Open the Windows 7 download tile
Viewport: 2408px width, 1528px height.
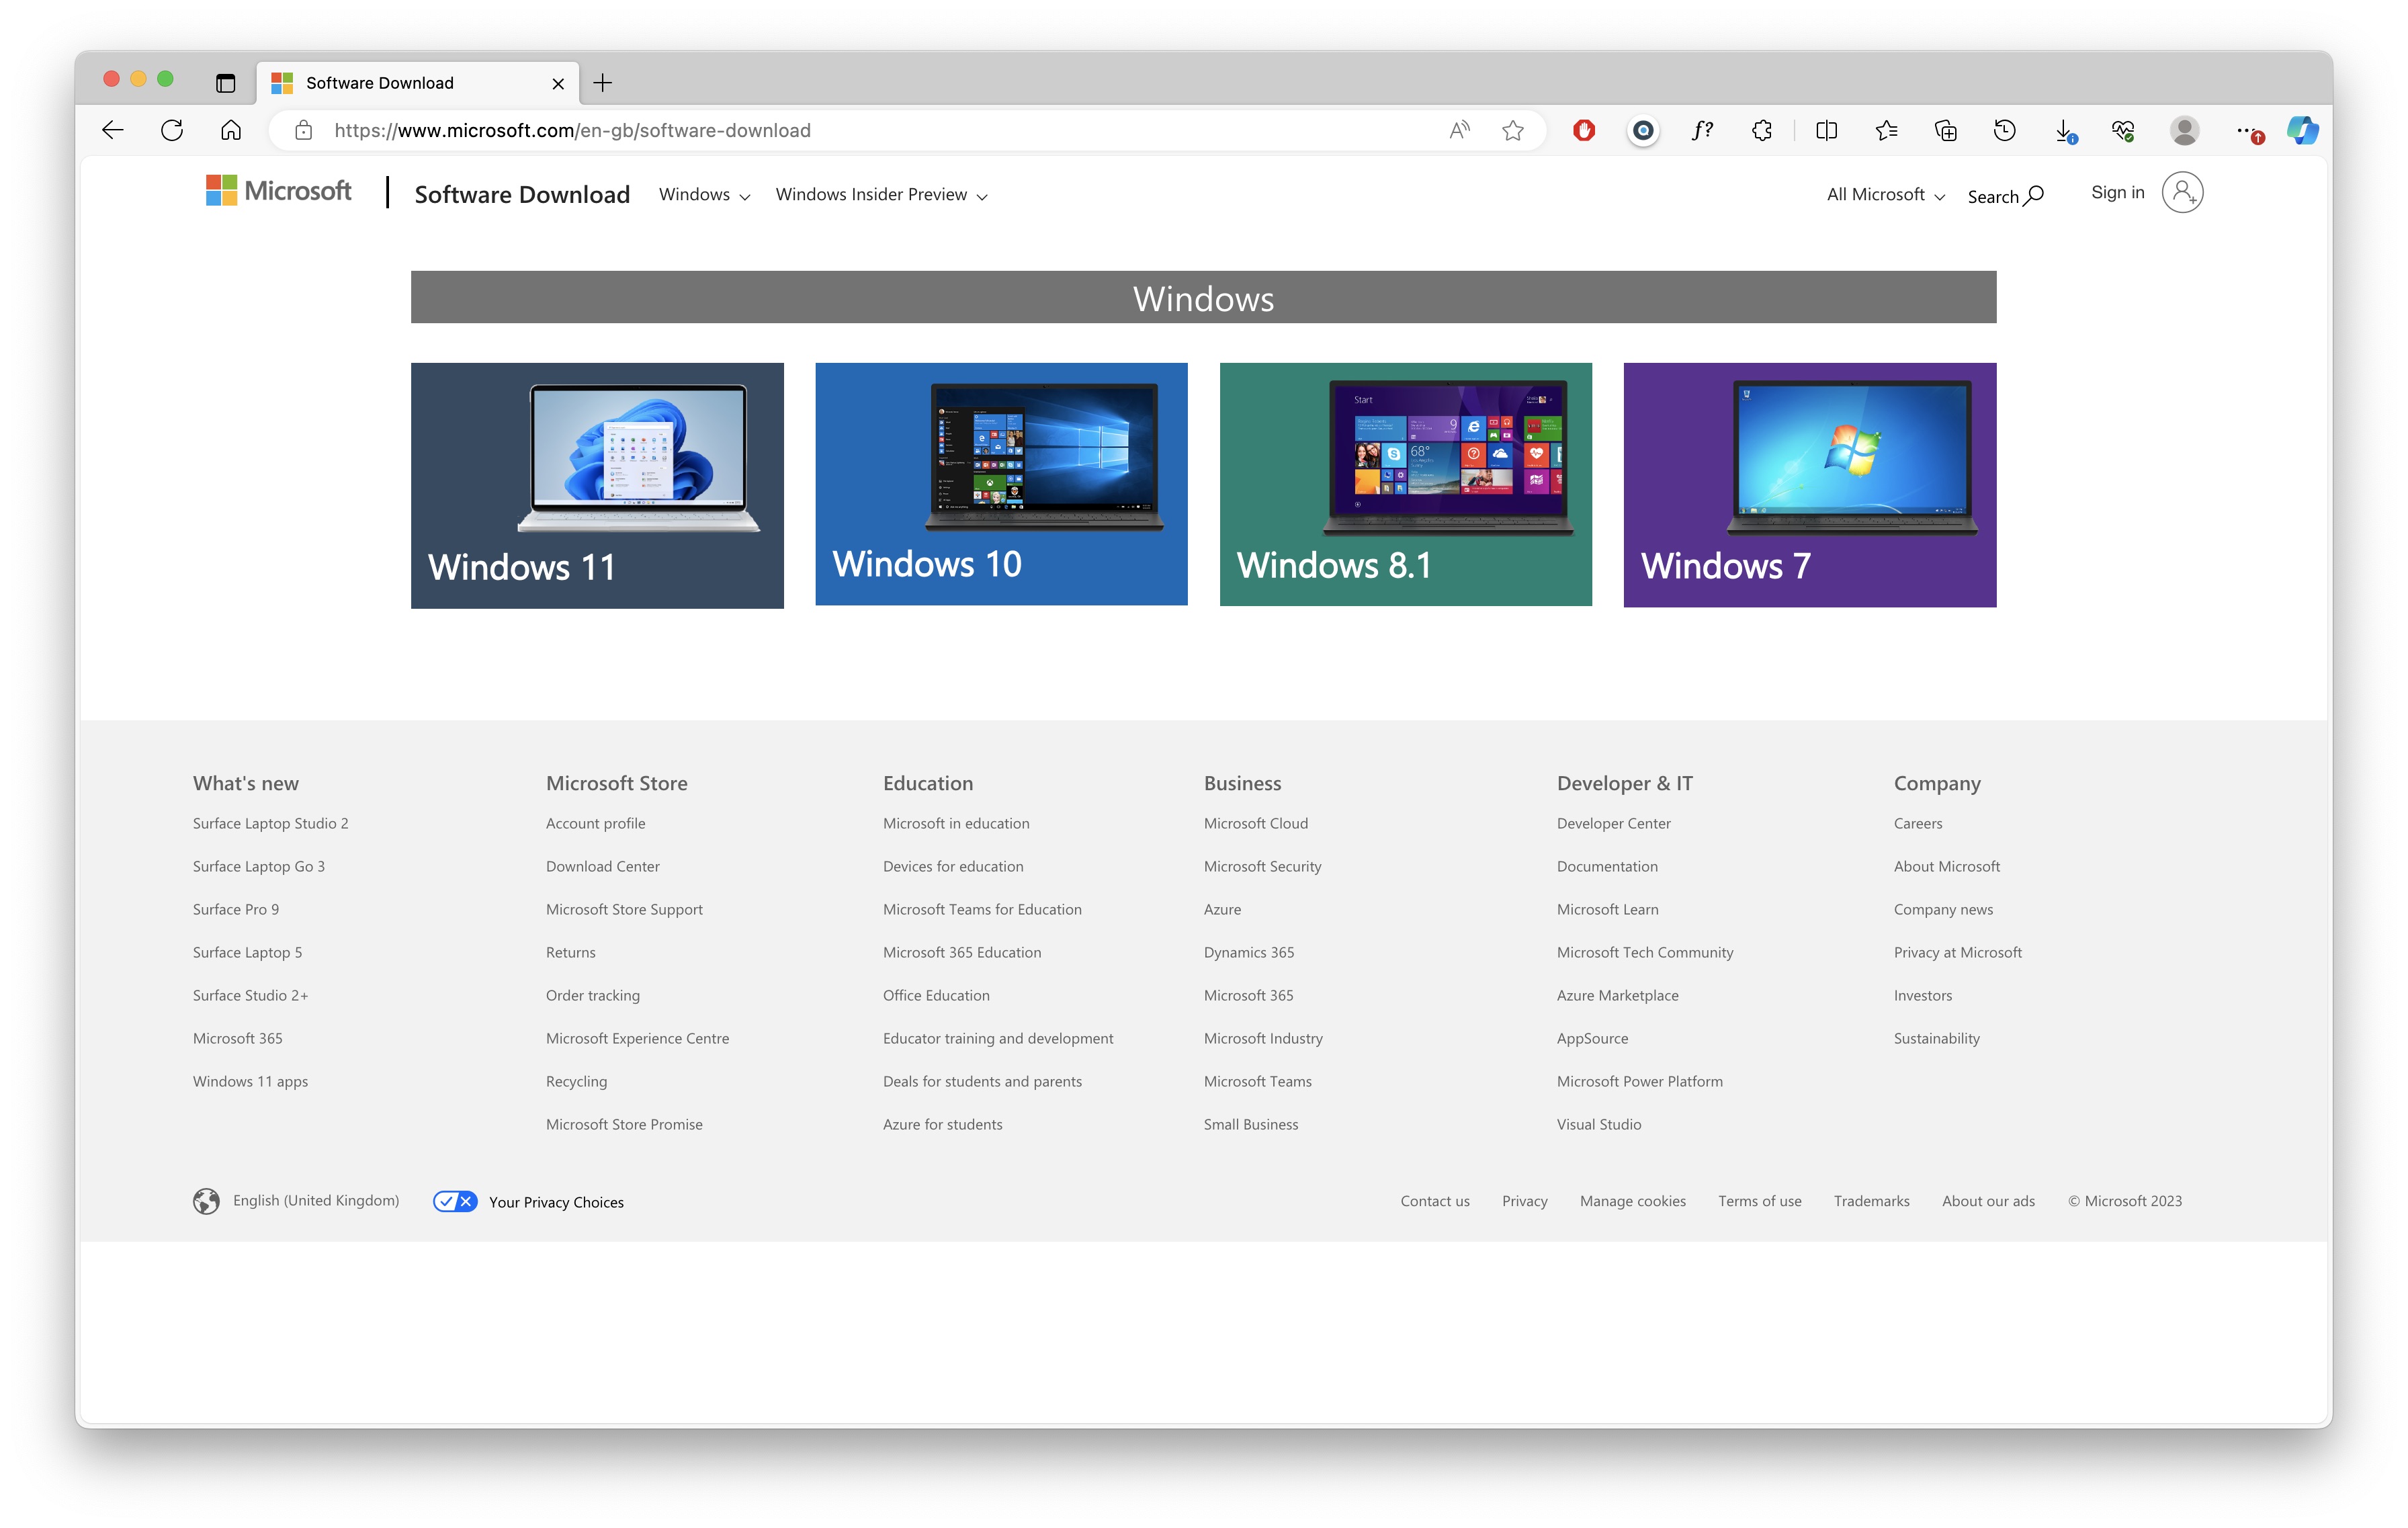coord(1809,484)
